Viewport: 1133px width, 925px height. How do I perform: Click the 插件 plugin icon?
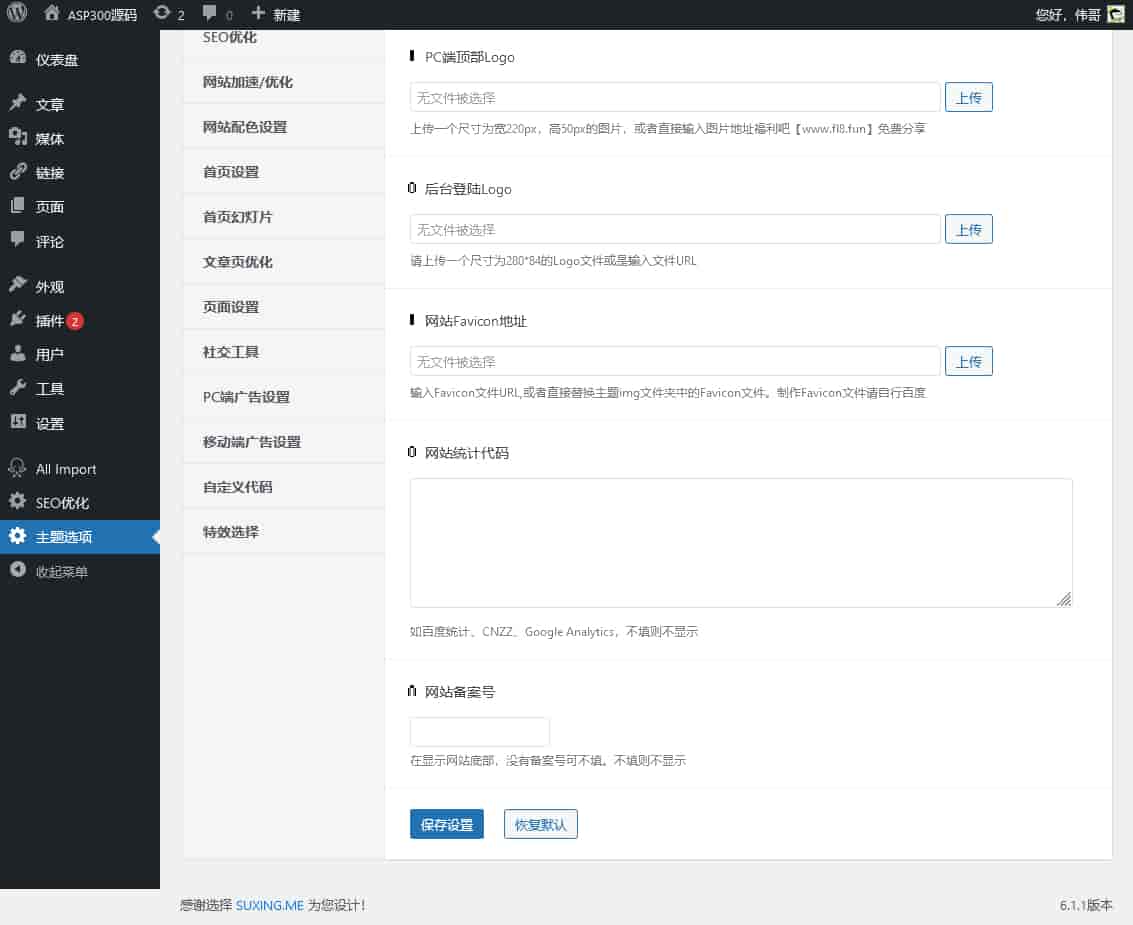pos(18,319)
